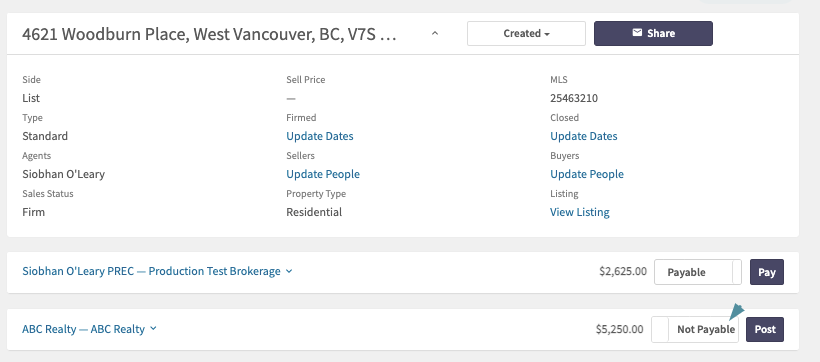Open Siobhan O'Leary PREC — Production Test Brokerage link

(151, 271)
